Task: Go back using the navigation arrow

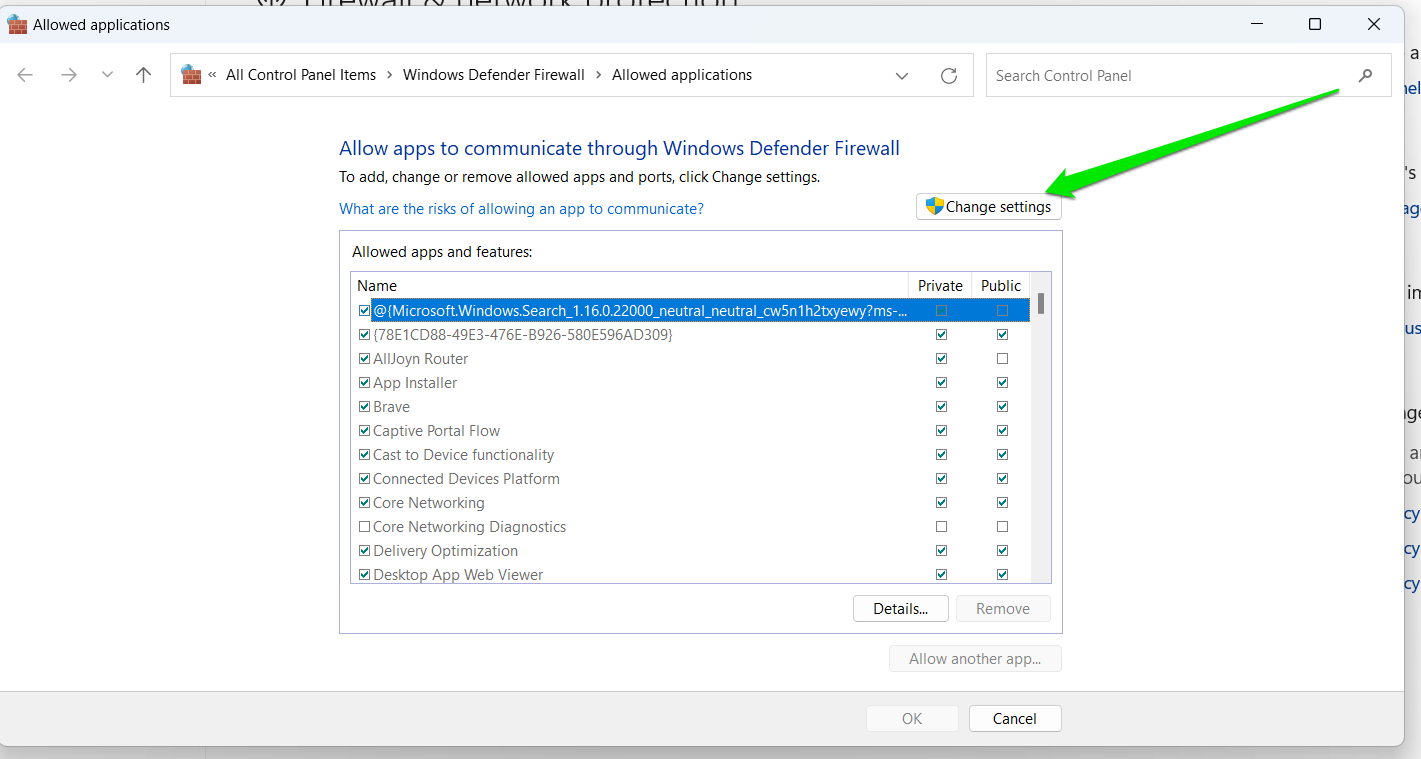Action: (24, 74)
